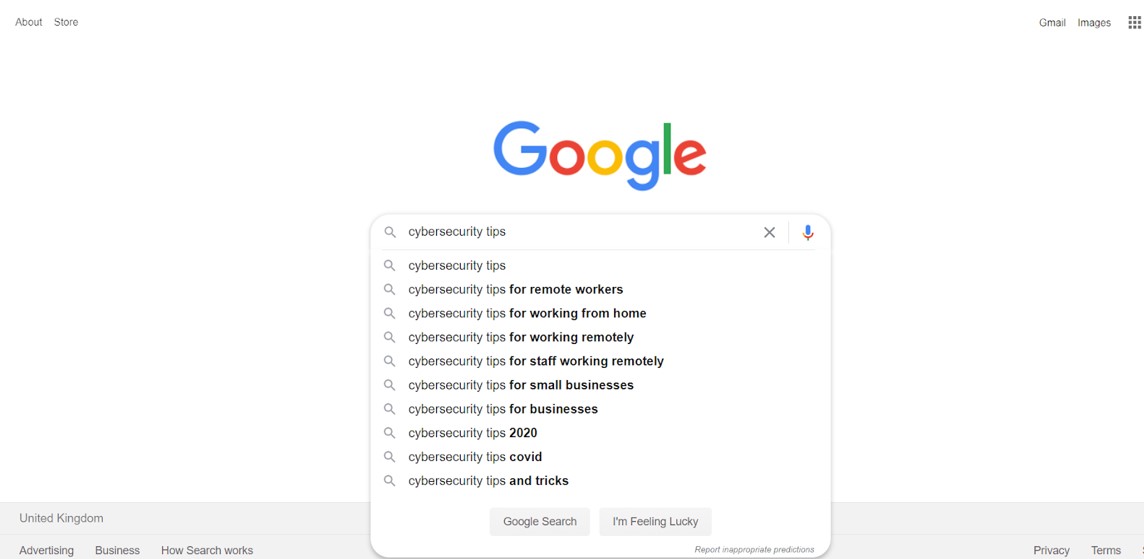The image size is (1144, 559).
Task: Click the voice search microphone icon
Action: (808, 232)
